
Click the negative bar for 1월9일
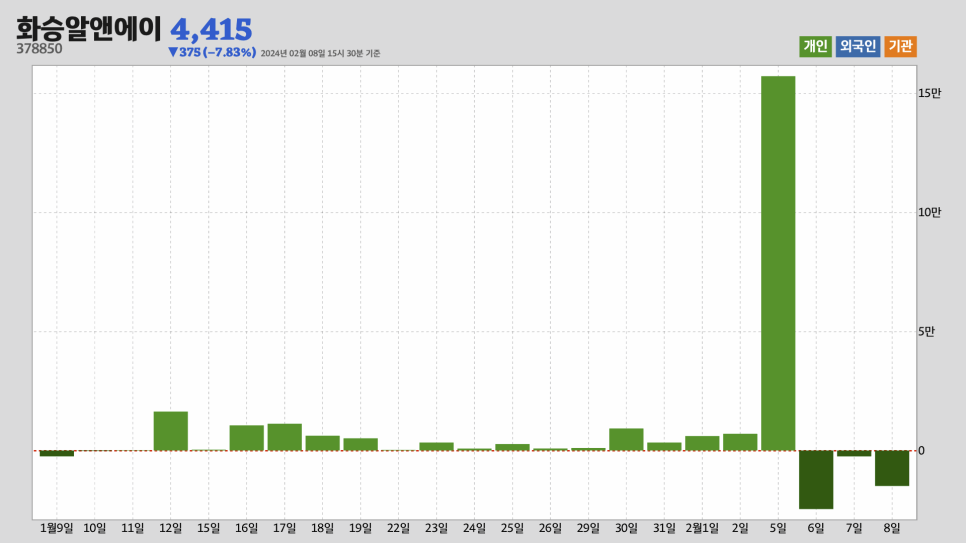(x=57, y=454)
